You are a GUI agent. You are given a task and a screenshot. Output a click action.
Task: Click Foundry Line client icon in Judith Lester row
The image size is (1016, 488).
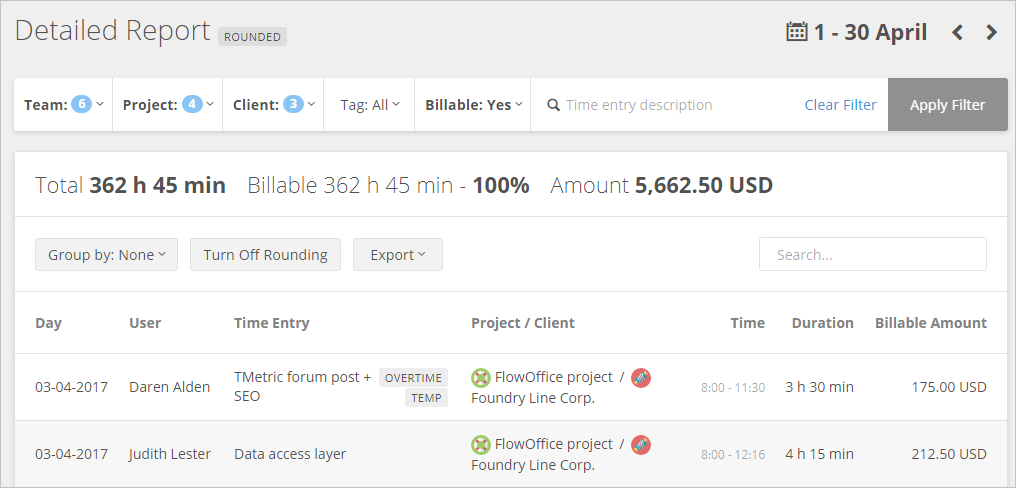pos(641,444)
